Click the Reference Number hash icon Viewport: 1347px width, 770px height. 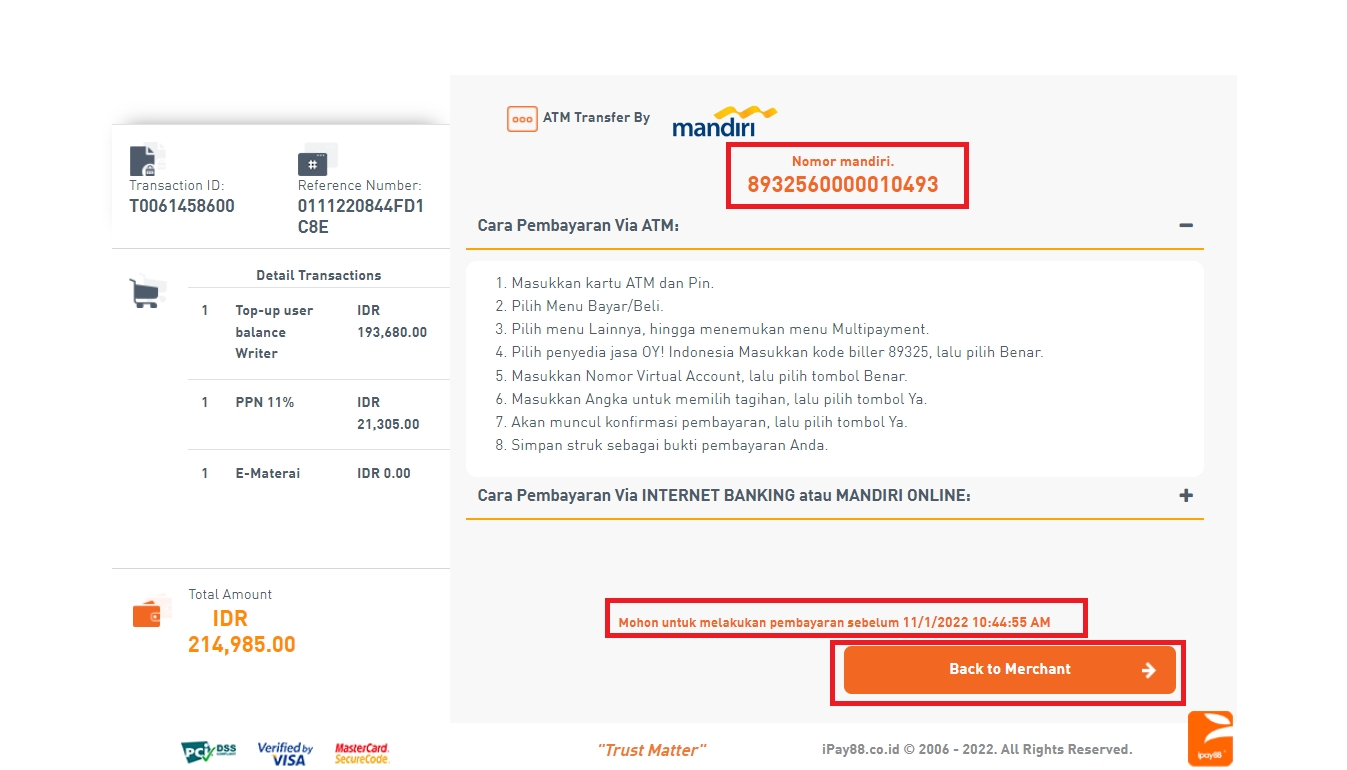tap(316, 161)
